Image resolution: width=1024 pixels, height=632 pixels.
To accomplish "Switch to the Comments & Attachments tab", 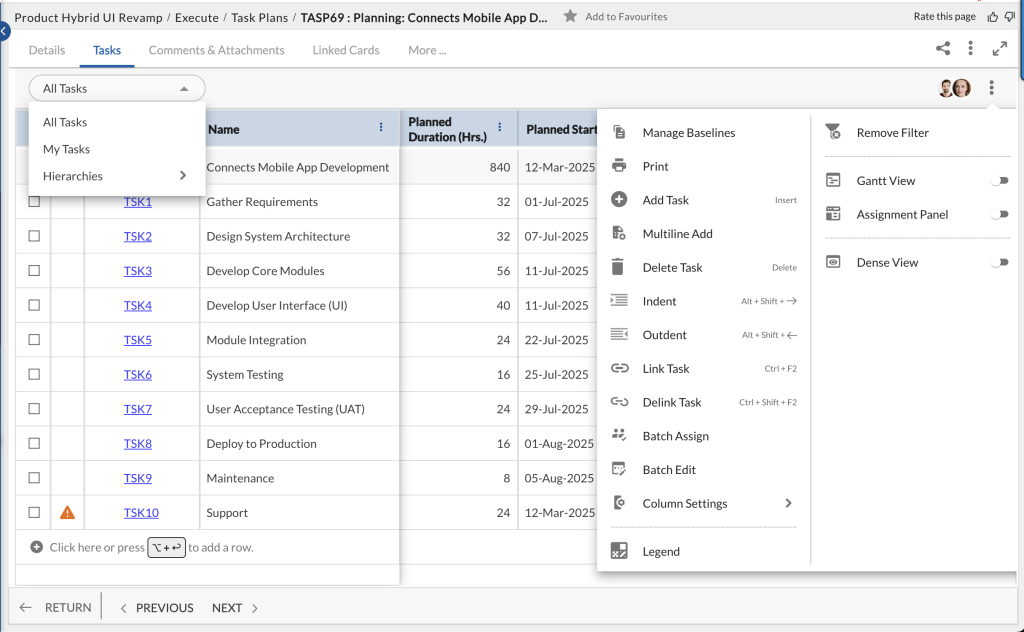I will (216, 49).
